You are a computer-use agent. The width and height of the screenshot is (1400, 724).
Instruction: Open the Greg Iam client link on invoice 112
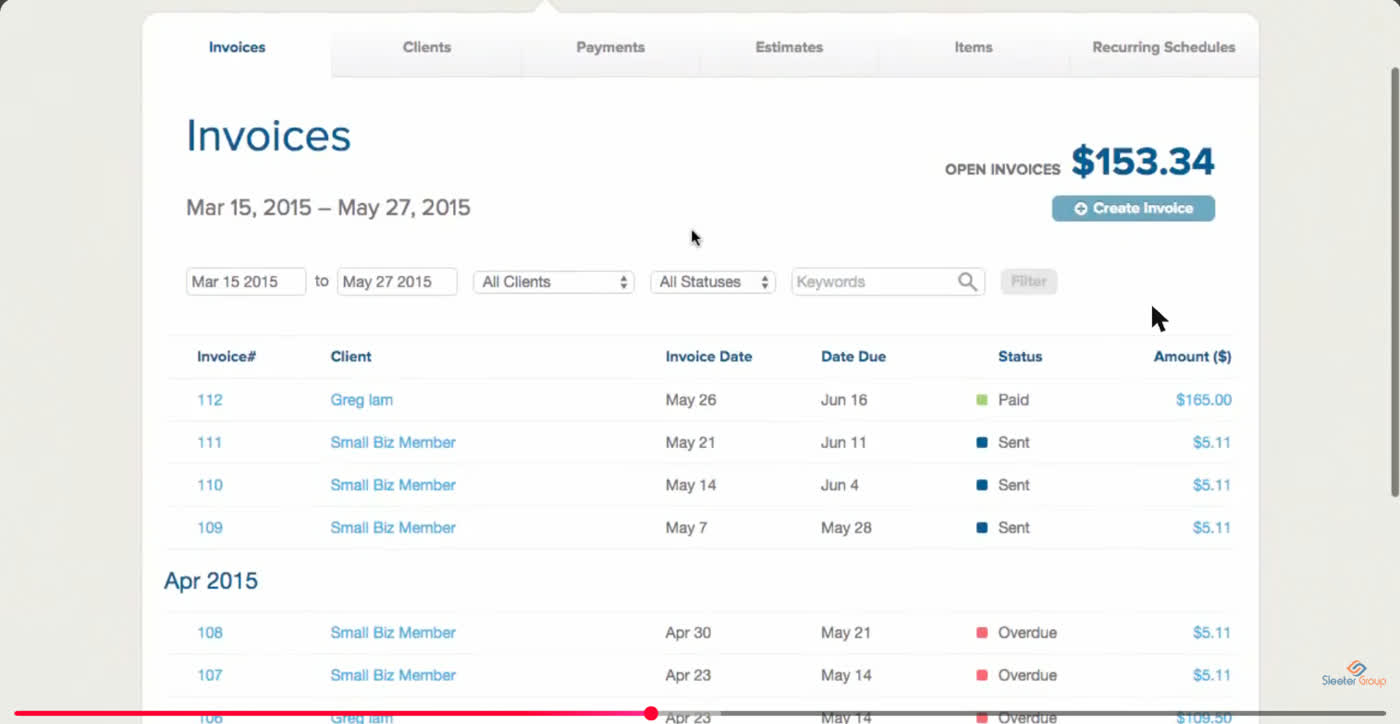click(361, 400)
